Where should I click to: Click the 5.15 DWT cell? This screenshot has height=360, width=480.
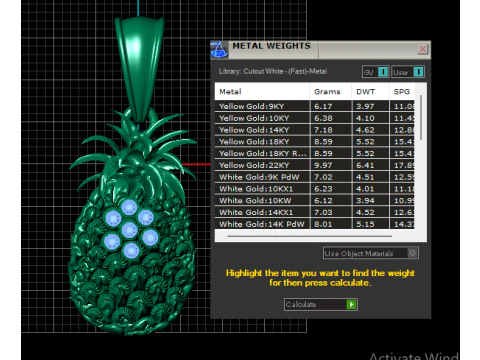(370, 224)
